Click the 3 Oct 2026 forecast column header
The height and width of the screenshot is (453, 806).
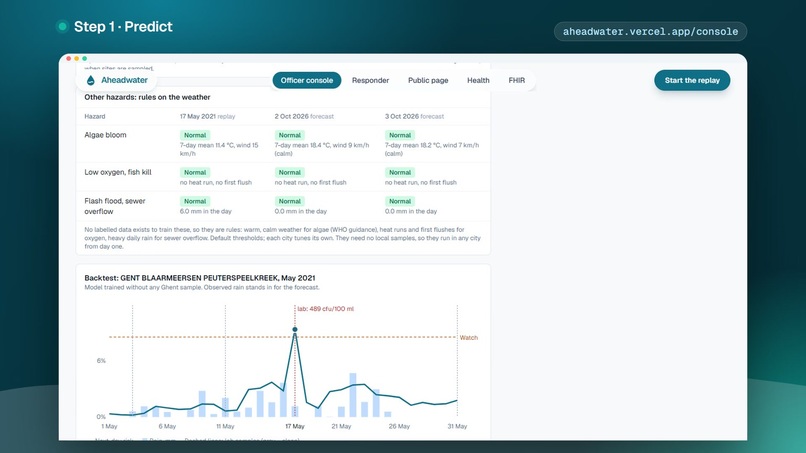[414, 116]
